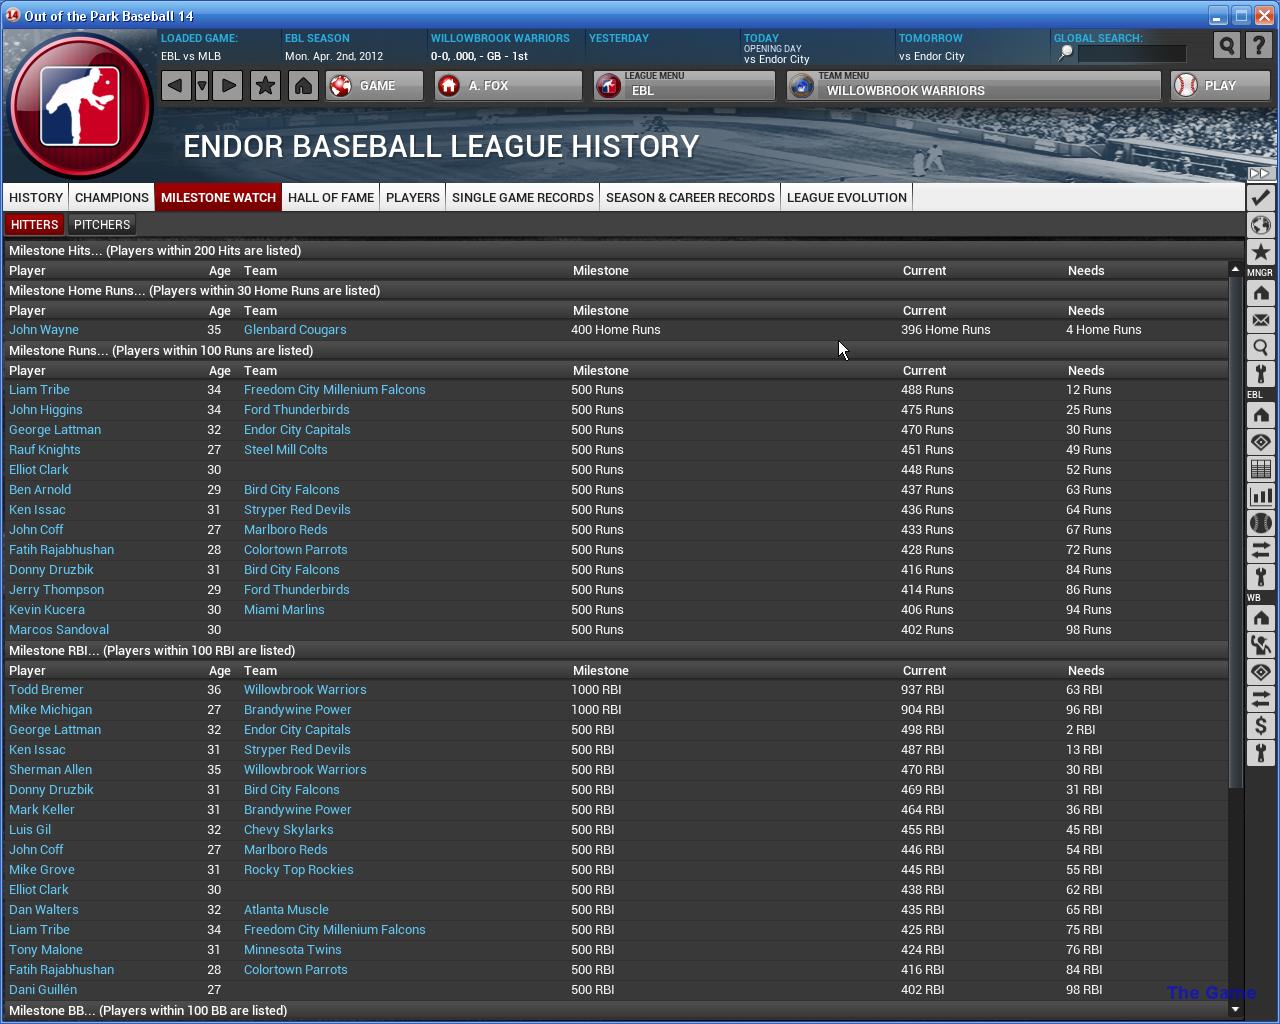Open the star bookmarks button in top toolbar
Viewport: 1280px width, 1024px height.
click(x=265, y=86)
